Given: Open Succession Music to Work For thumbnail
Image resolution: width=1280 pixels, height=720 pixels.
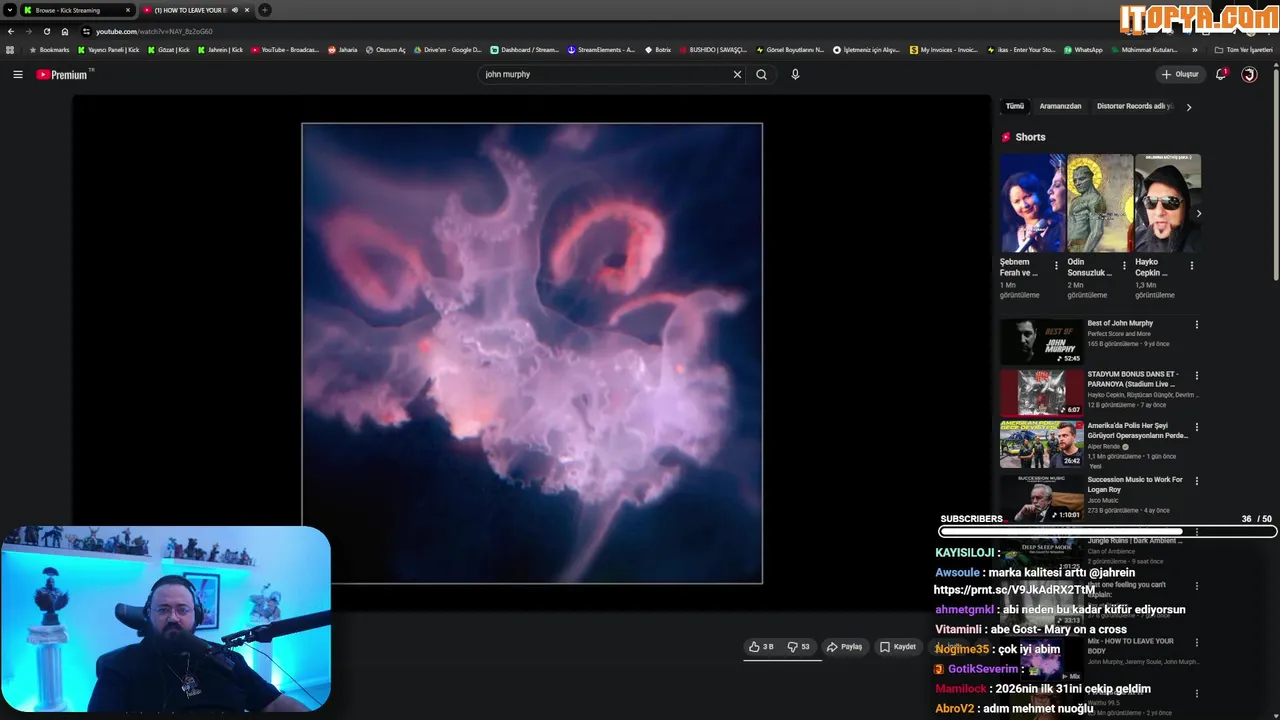Looking at the screenshot, I should click(1041, 497).
